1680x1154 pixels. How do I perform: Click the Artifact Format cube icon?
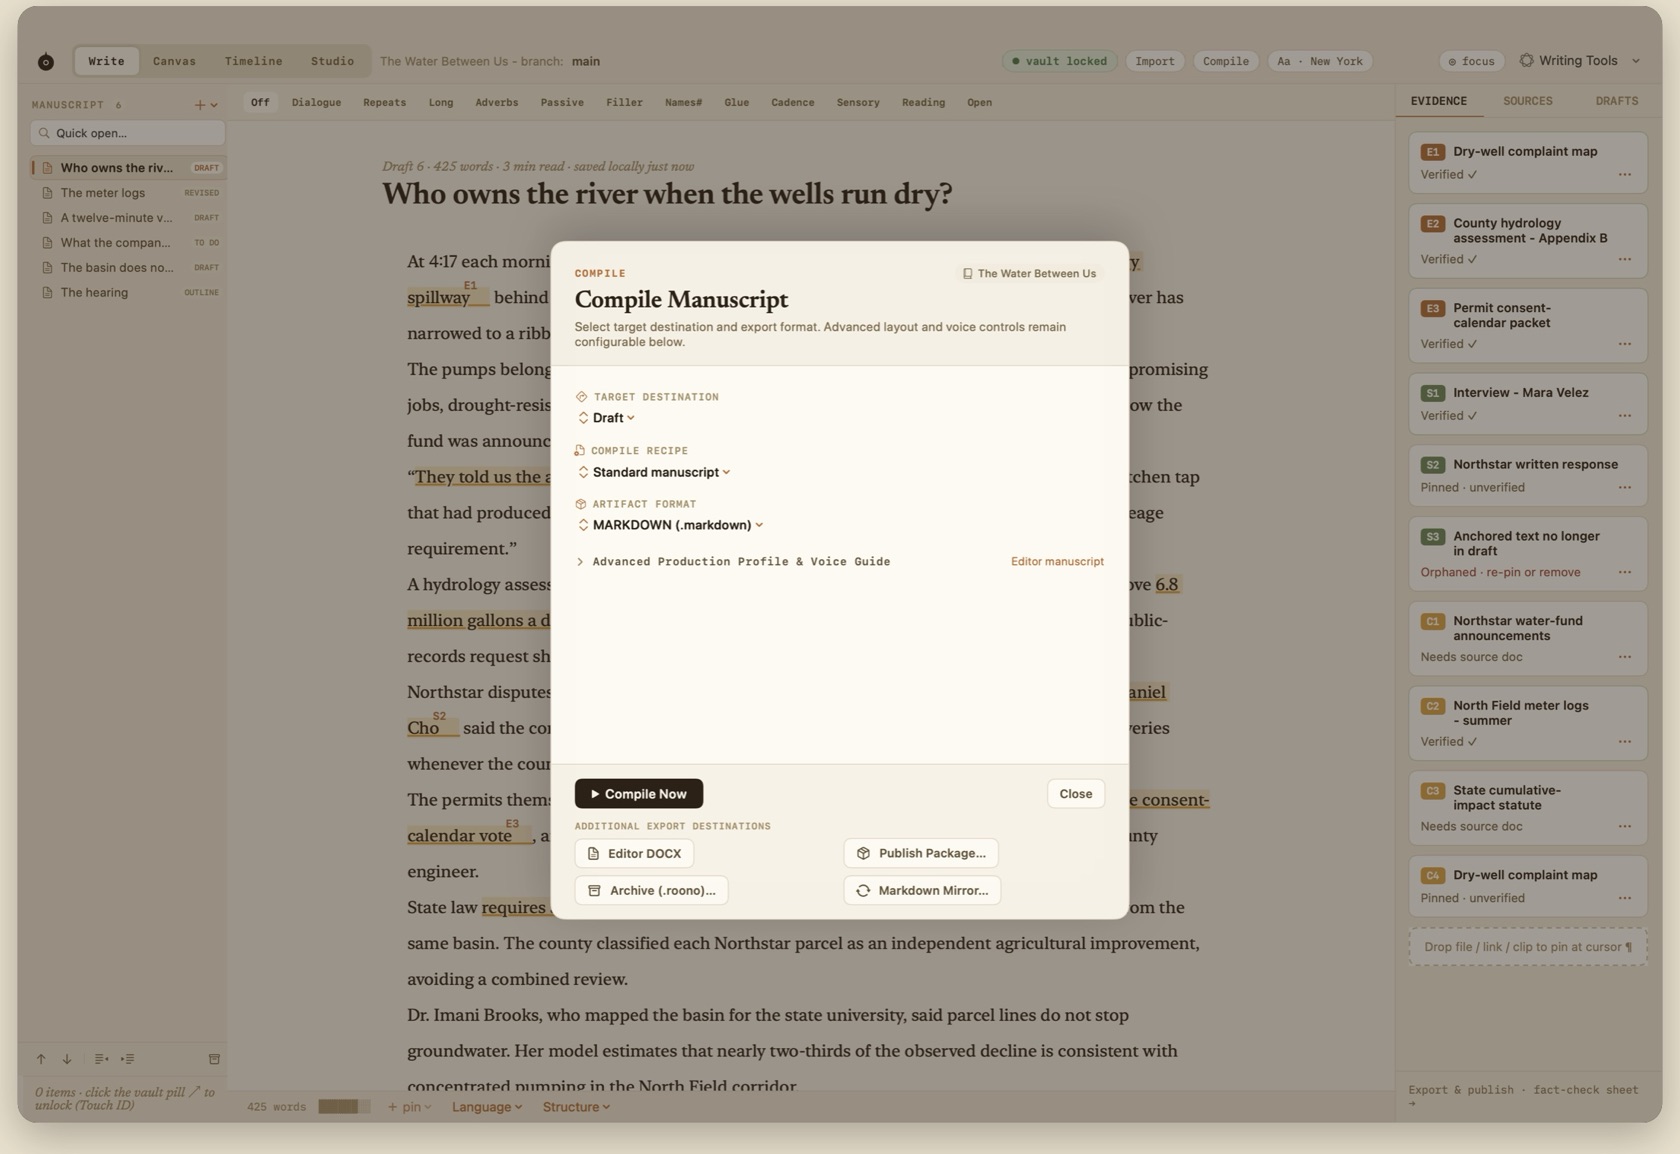pyautogui.click(x=581, y=504)
